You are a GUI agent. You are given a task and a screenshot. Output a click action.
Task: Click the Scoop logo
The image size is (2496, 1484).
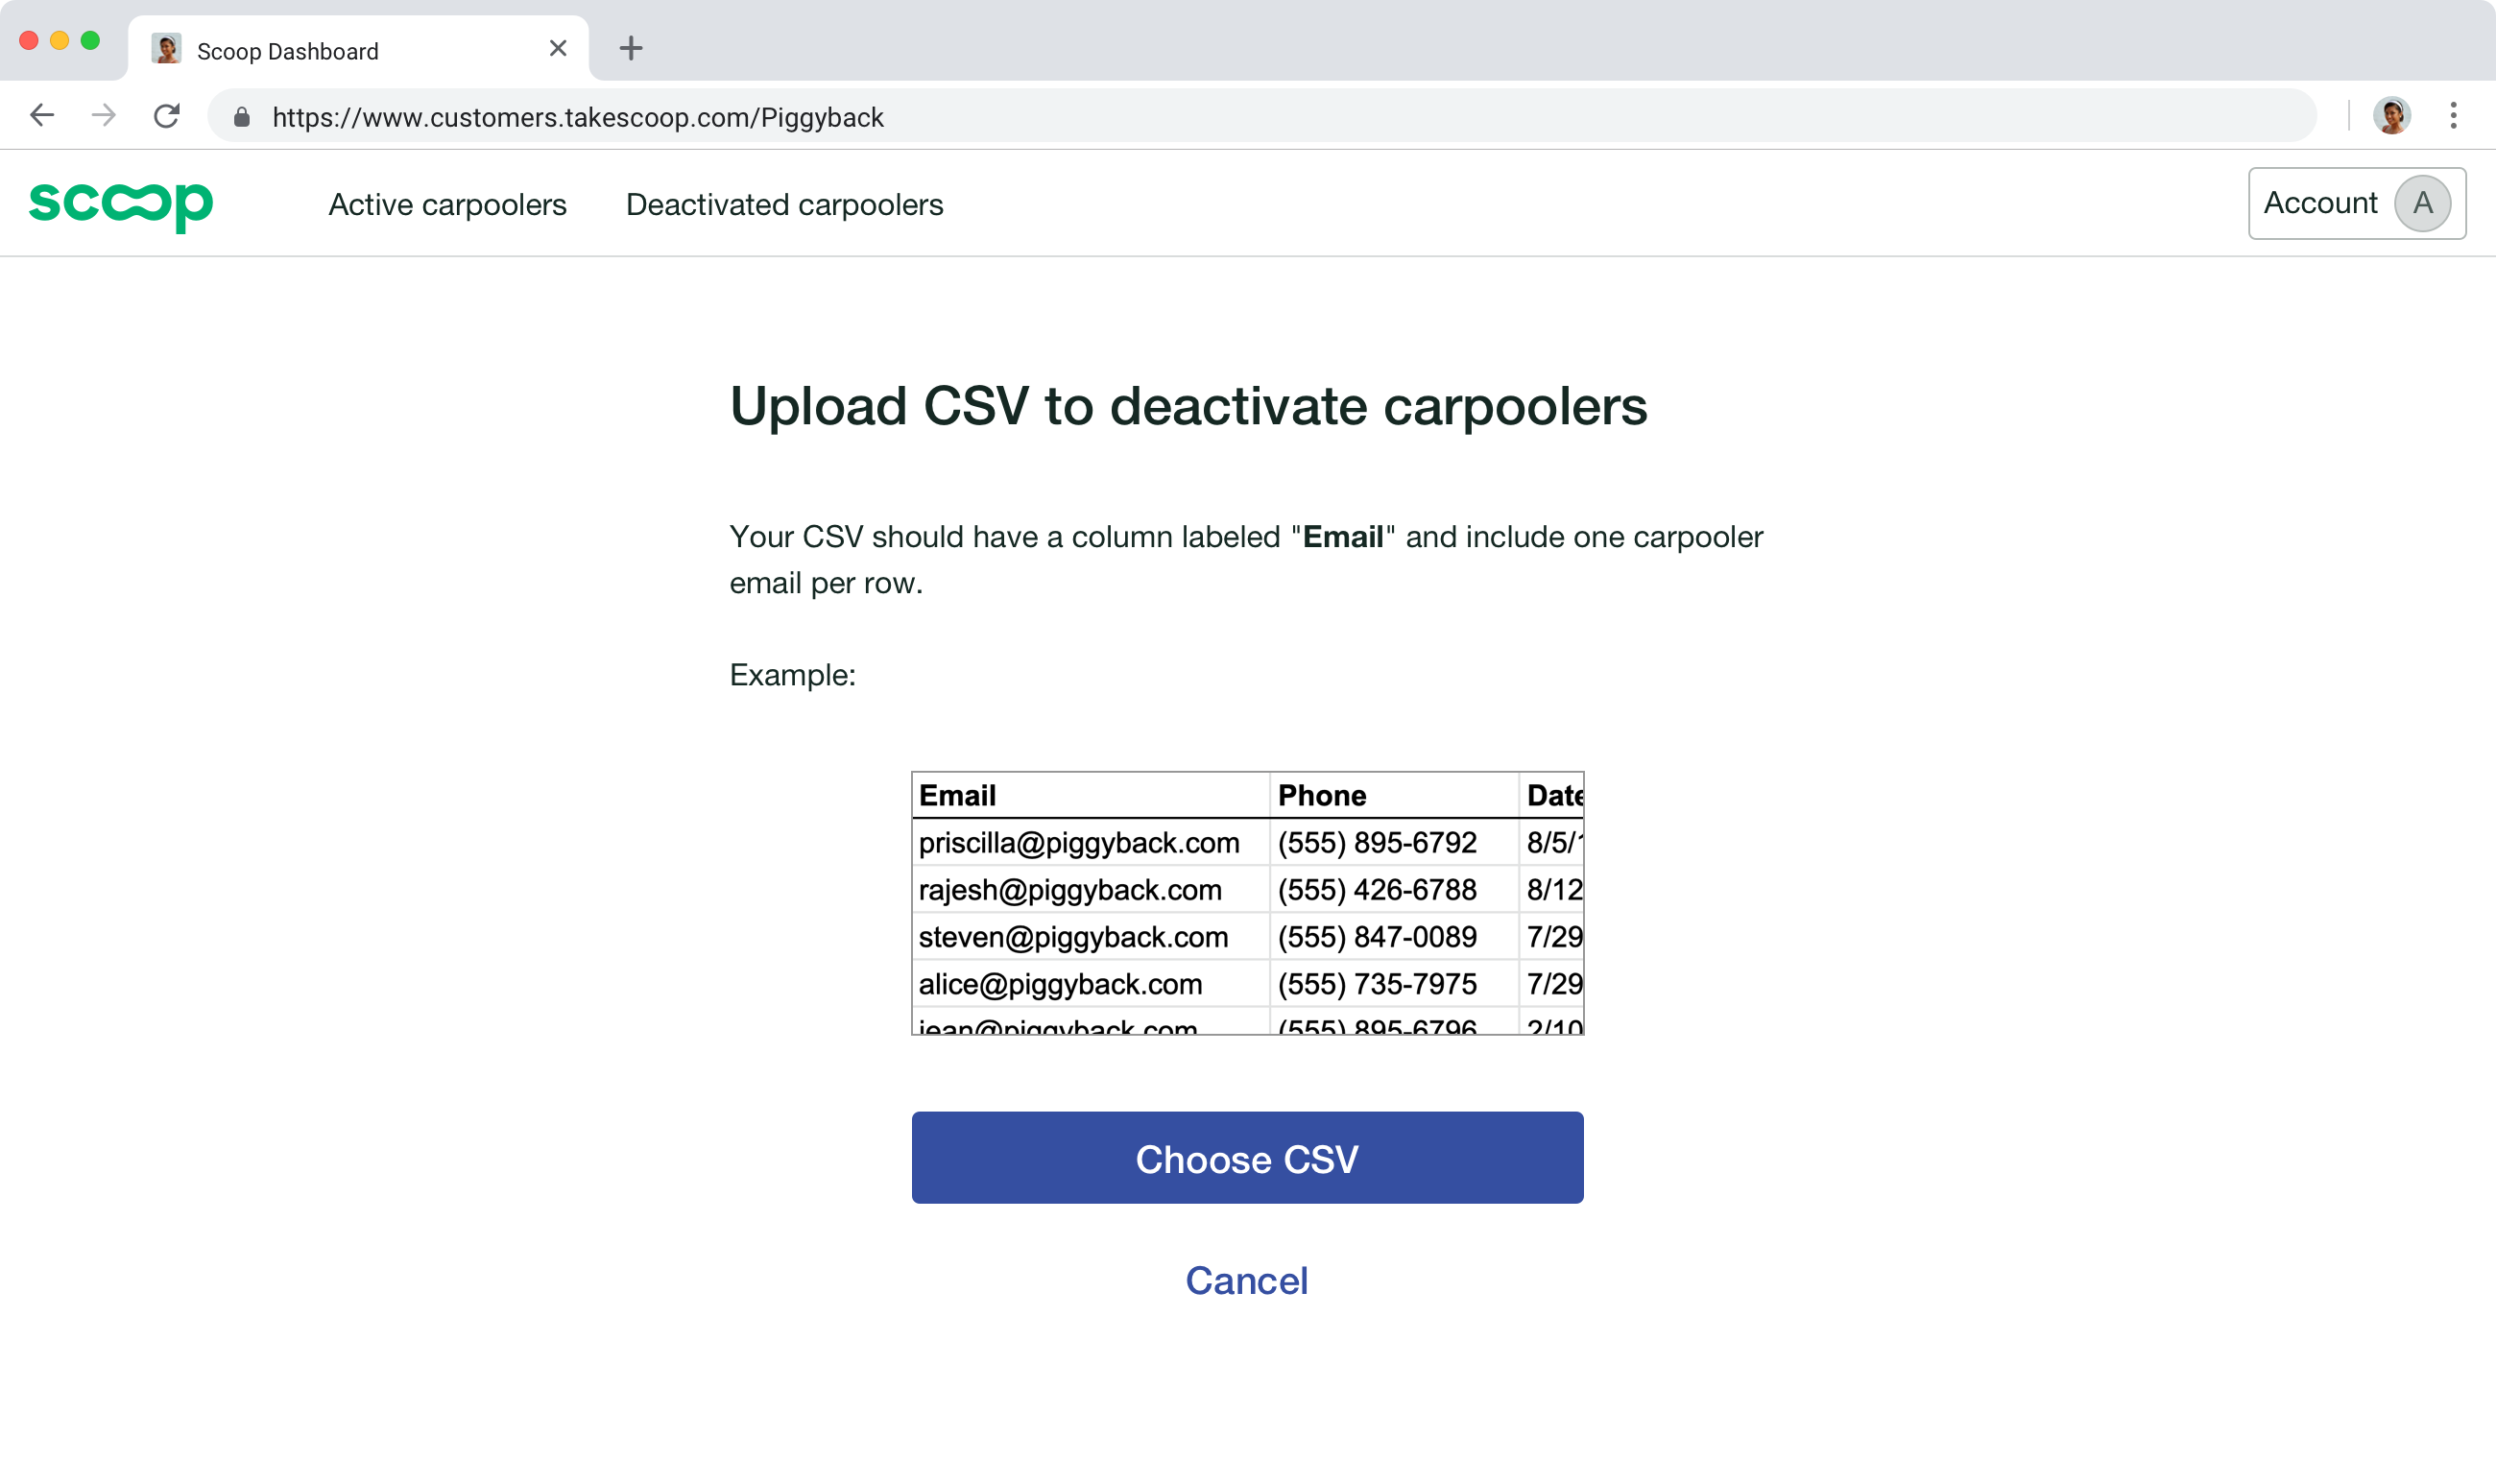[x=121, y=204]
